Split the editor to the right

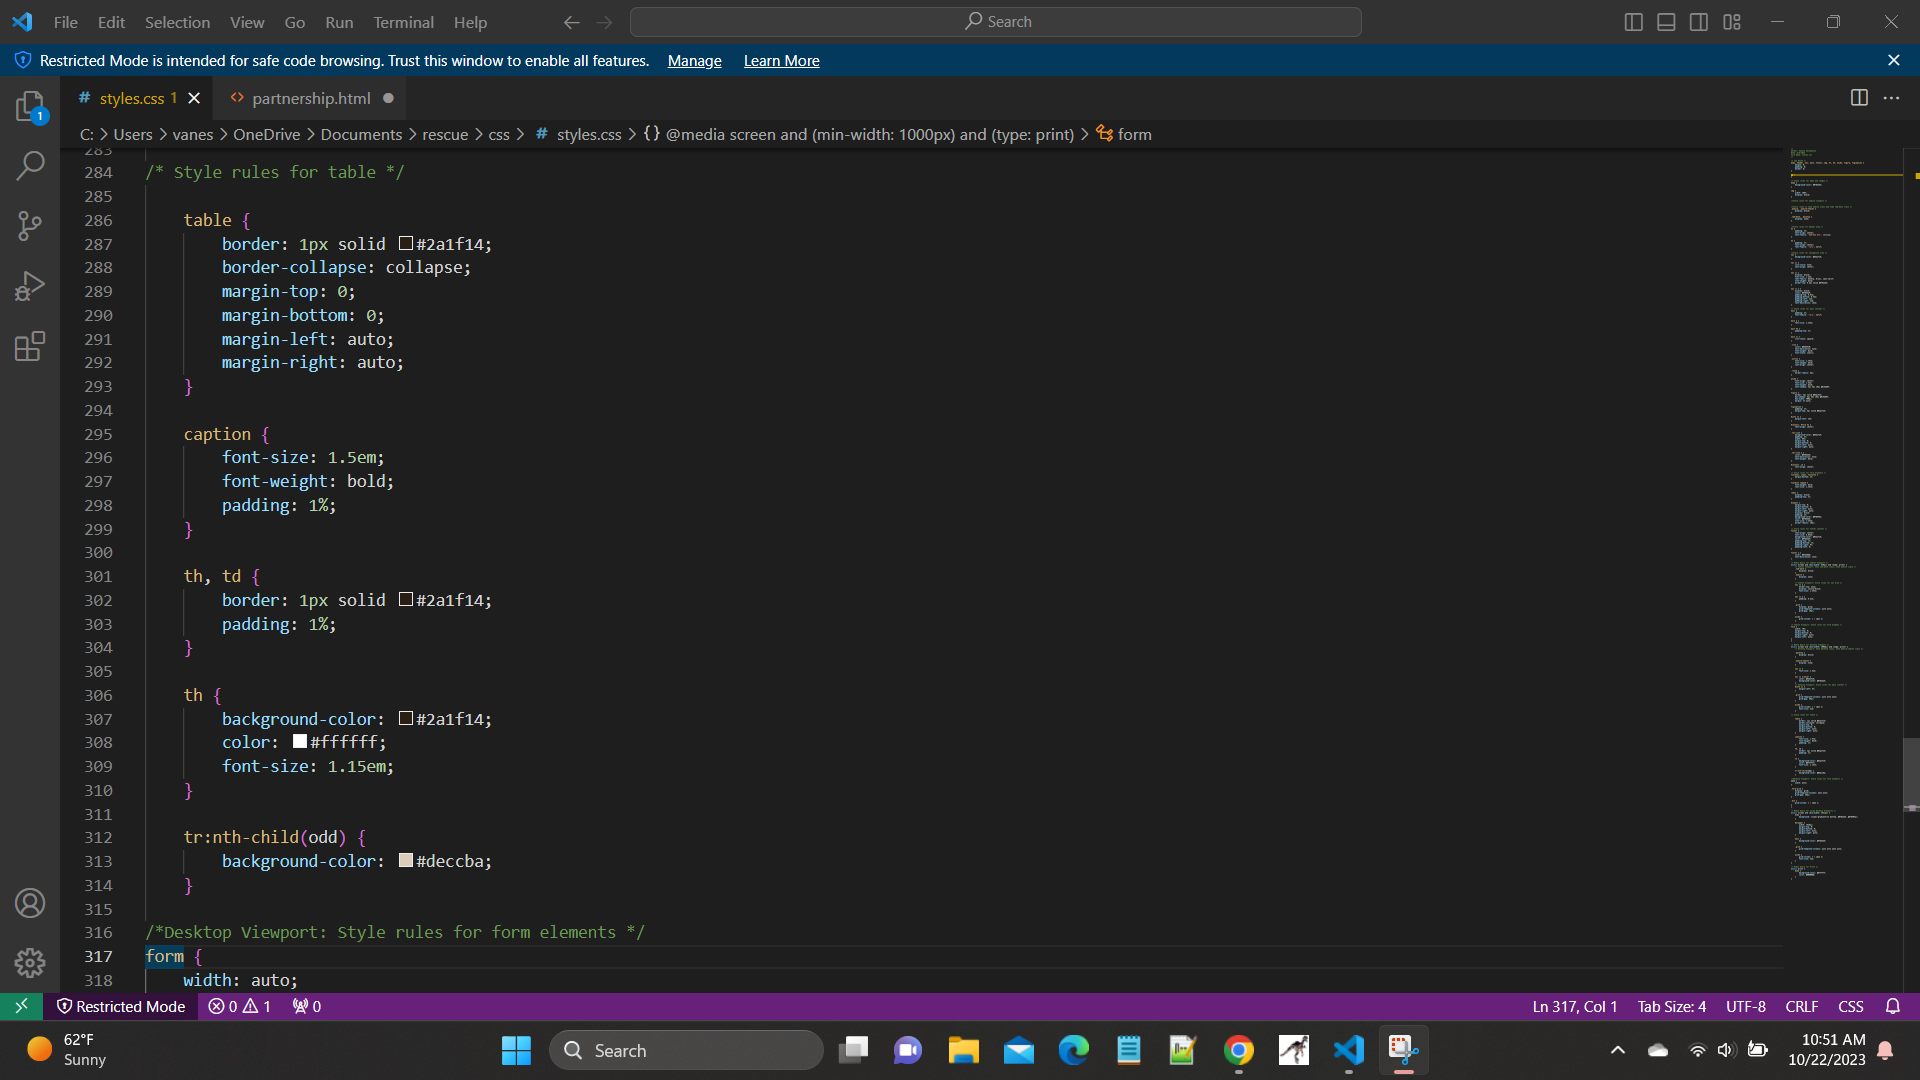pyautogui.click(x=1859, y=98)
